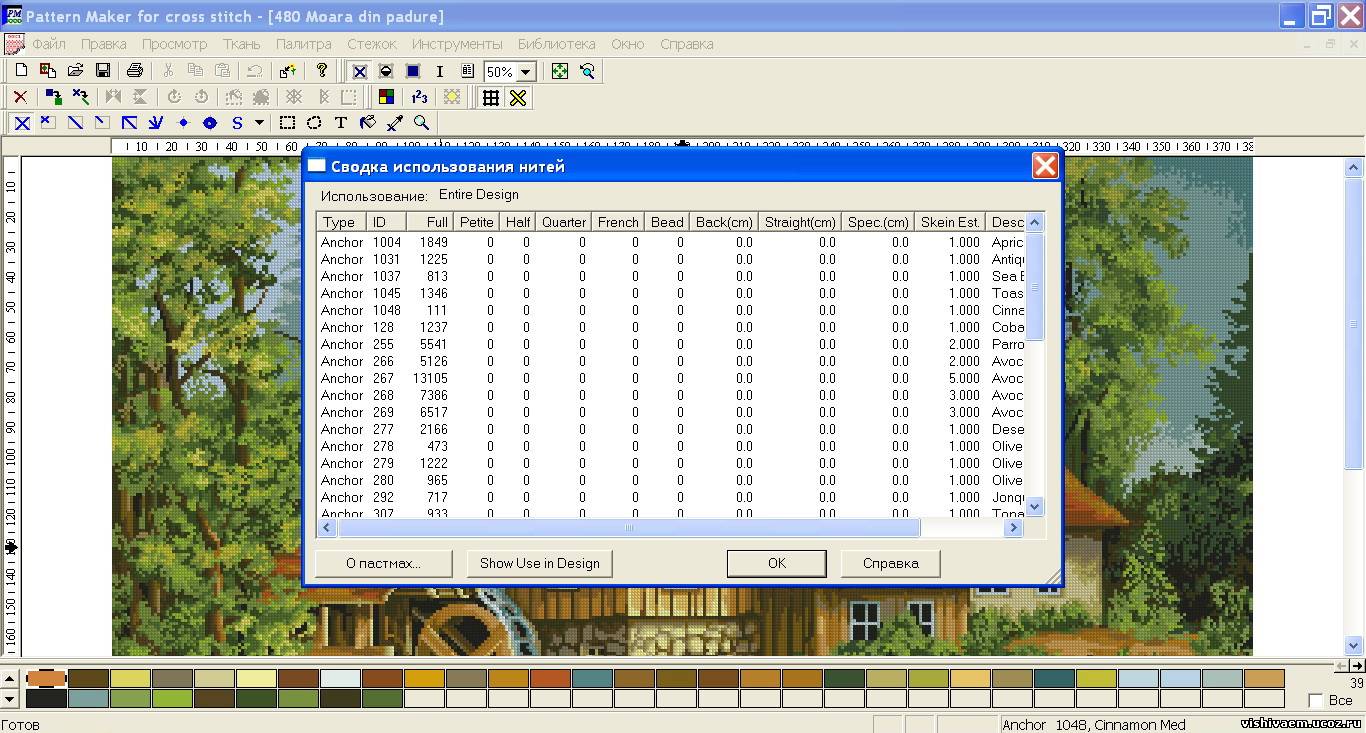Screen dimensions: 1366x733
Task: Print the pattern with printer icon
Action: pos(135,71)
